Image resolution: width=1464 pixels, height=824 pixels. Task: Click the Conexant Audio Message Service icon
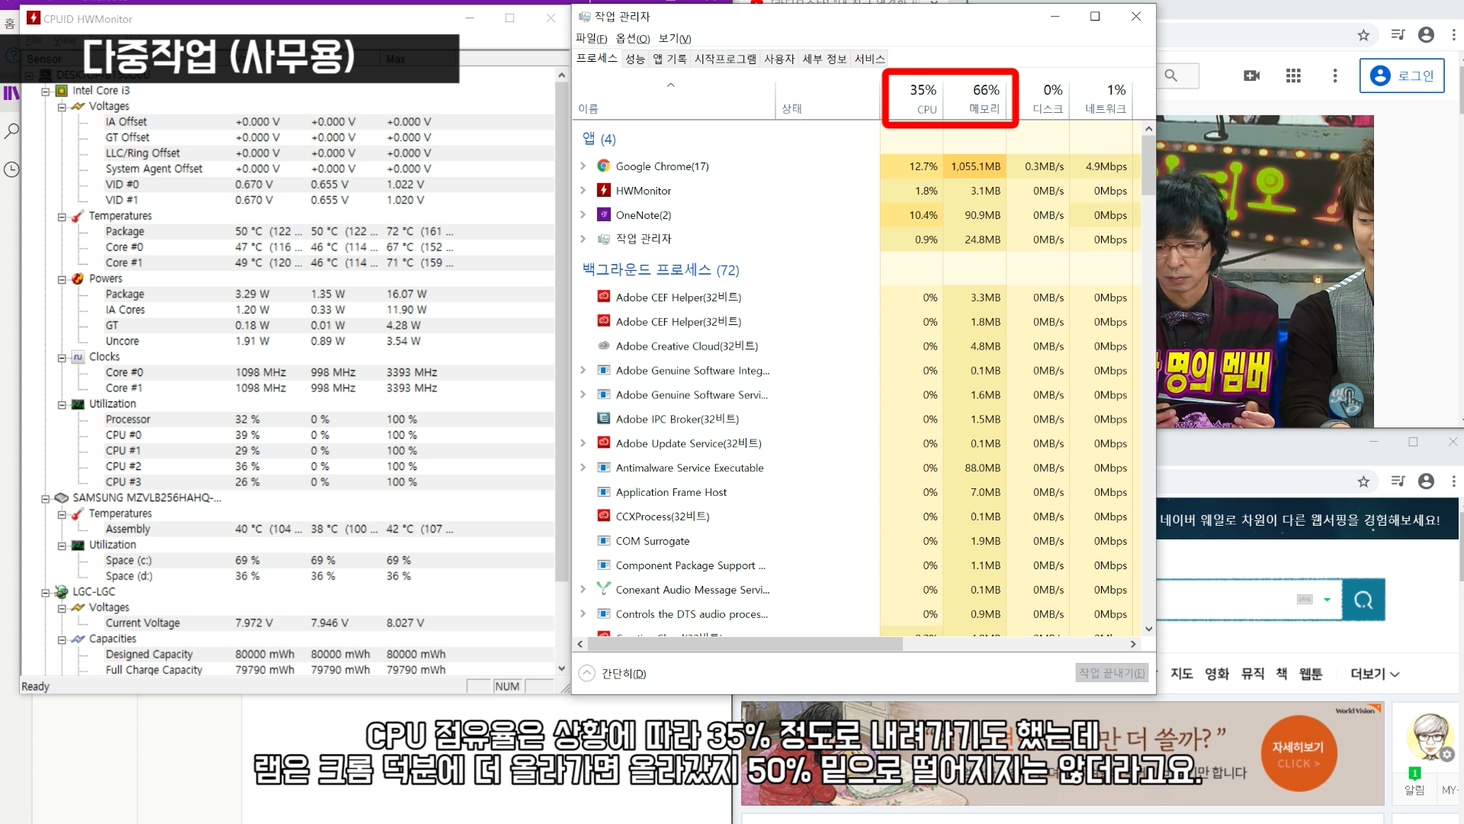(604, 589)
